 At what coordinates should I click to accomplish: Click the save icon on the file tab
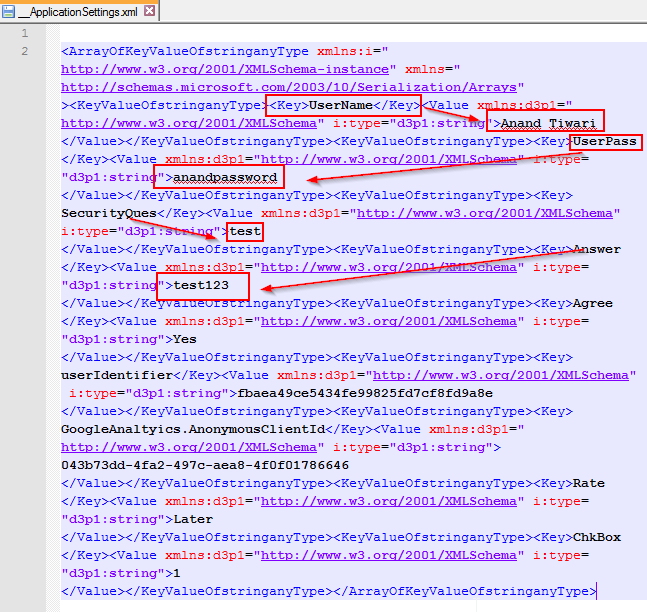click(8, 11)
